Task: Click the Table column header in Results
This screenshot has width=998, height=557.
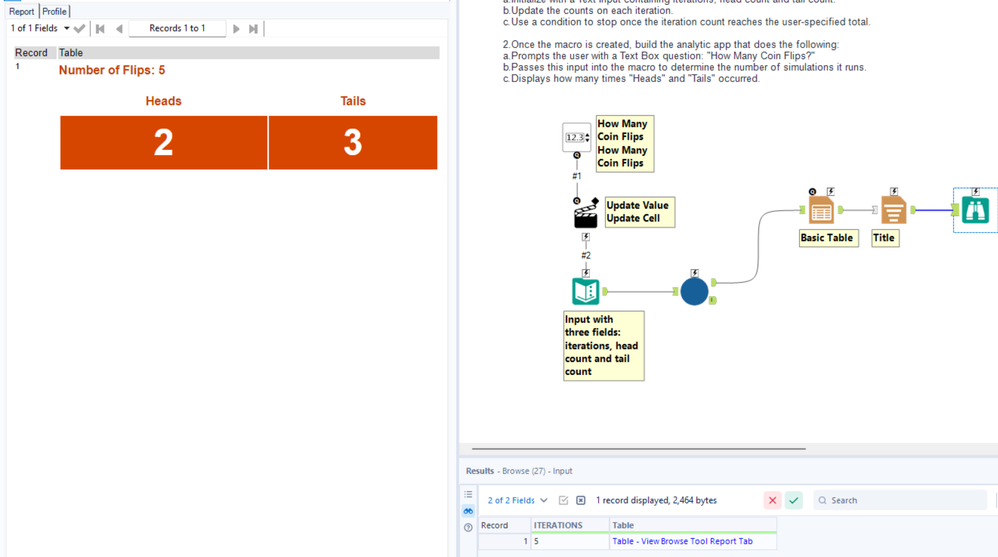Action: [x=692, y=525]
